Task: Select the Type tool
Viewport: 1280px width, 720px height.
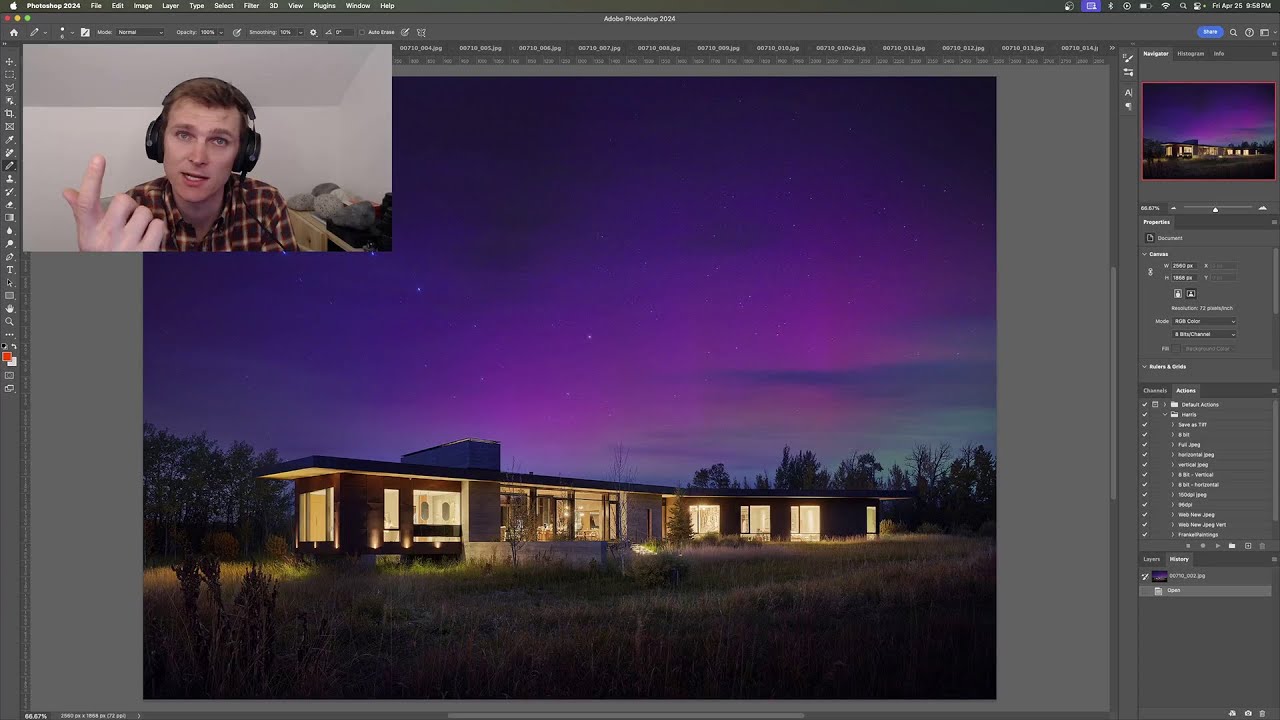Action: pyautogui.click(x=10, y=270)
